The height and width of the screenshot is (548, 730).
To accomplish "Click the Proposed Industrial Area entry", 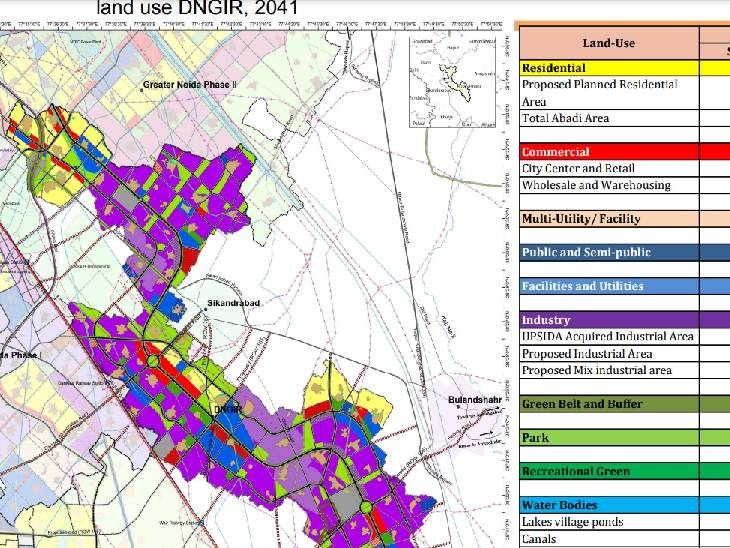I will [x=588, y=354].
